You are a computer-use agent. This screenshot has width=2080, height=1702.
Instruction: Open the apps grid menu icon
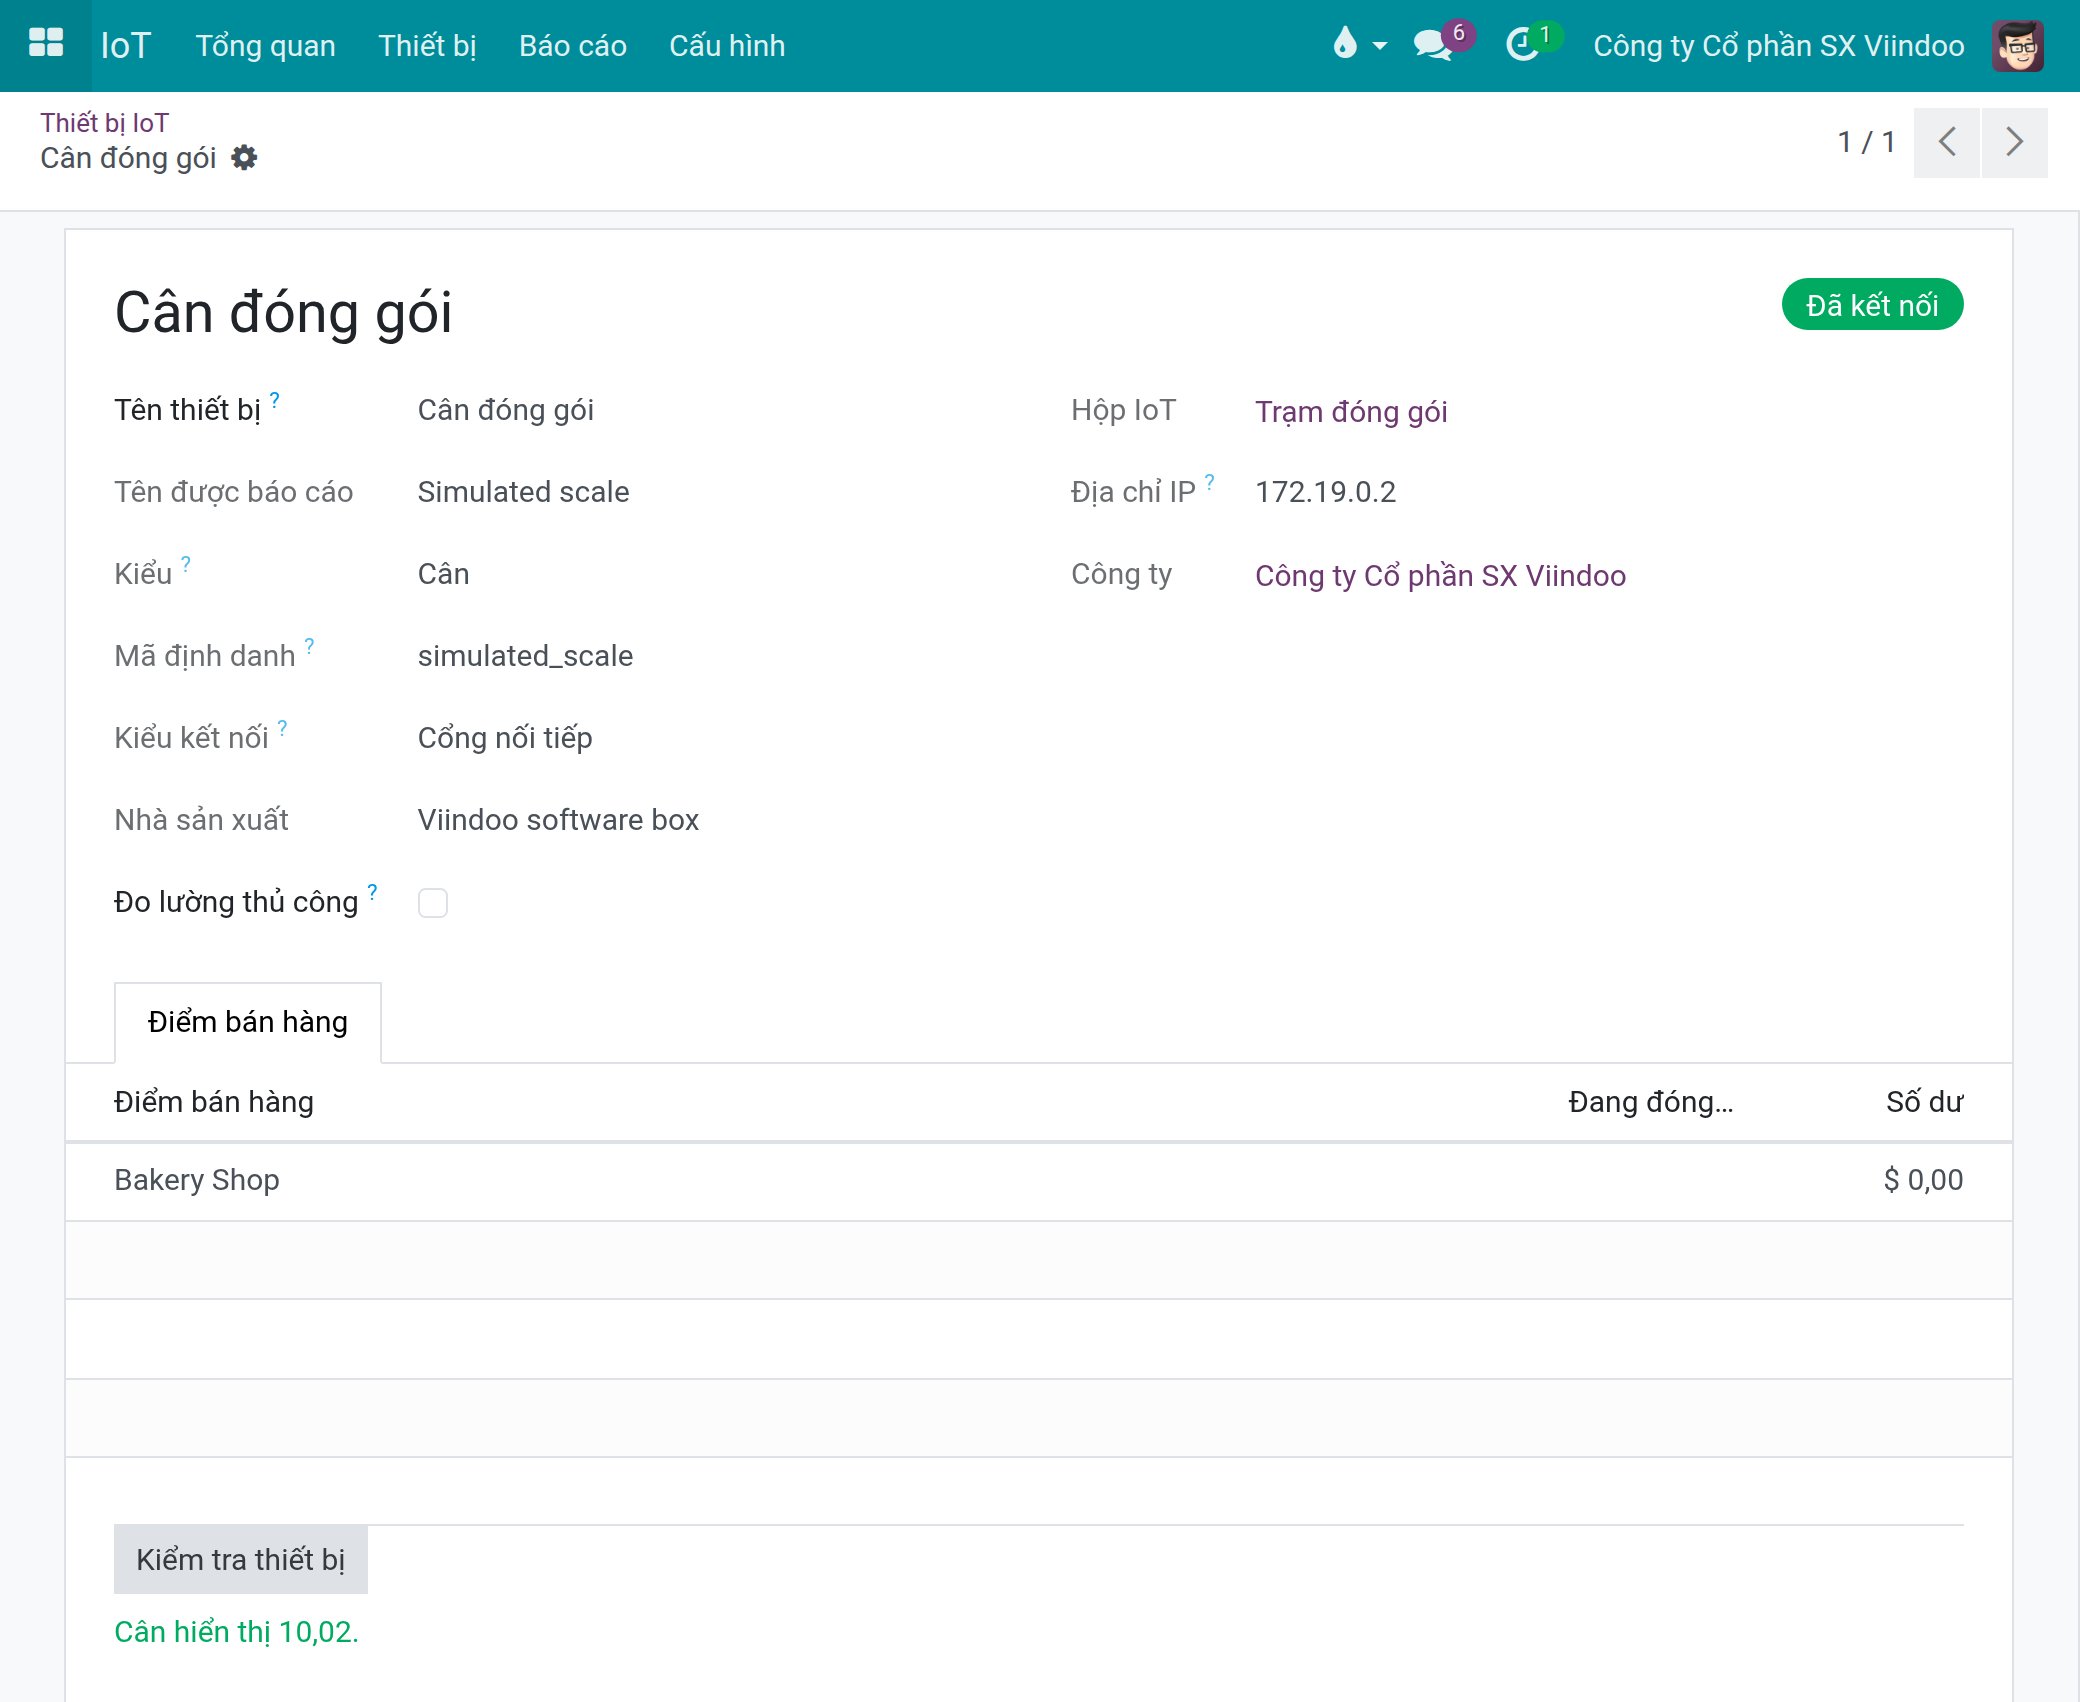(46, 44)
